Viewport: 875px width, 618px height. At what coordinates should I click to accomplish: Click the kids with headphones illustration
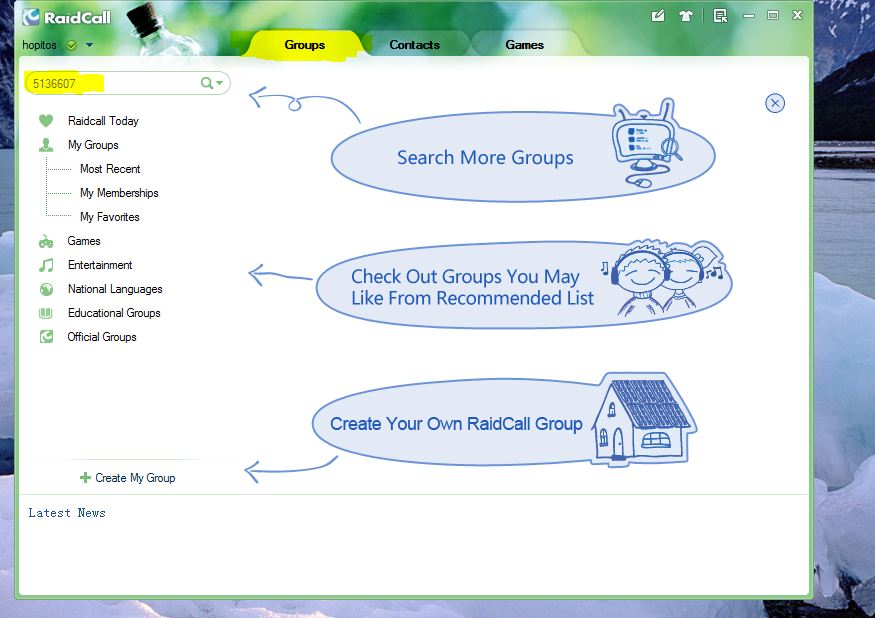tap(662, 278)
